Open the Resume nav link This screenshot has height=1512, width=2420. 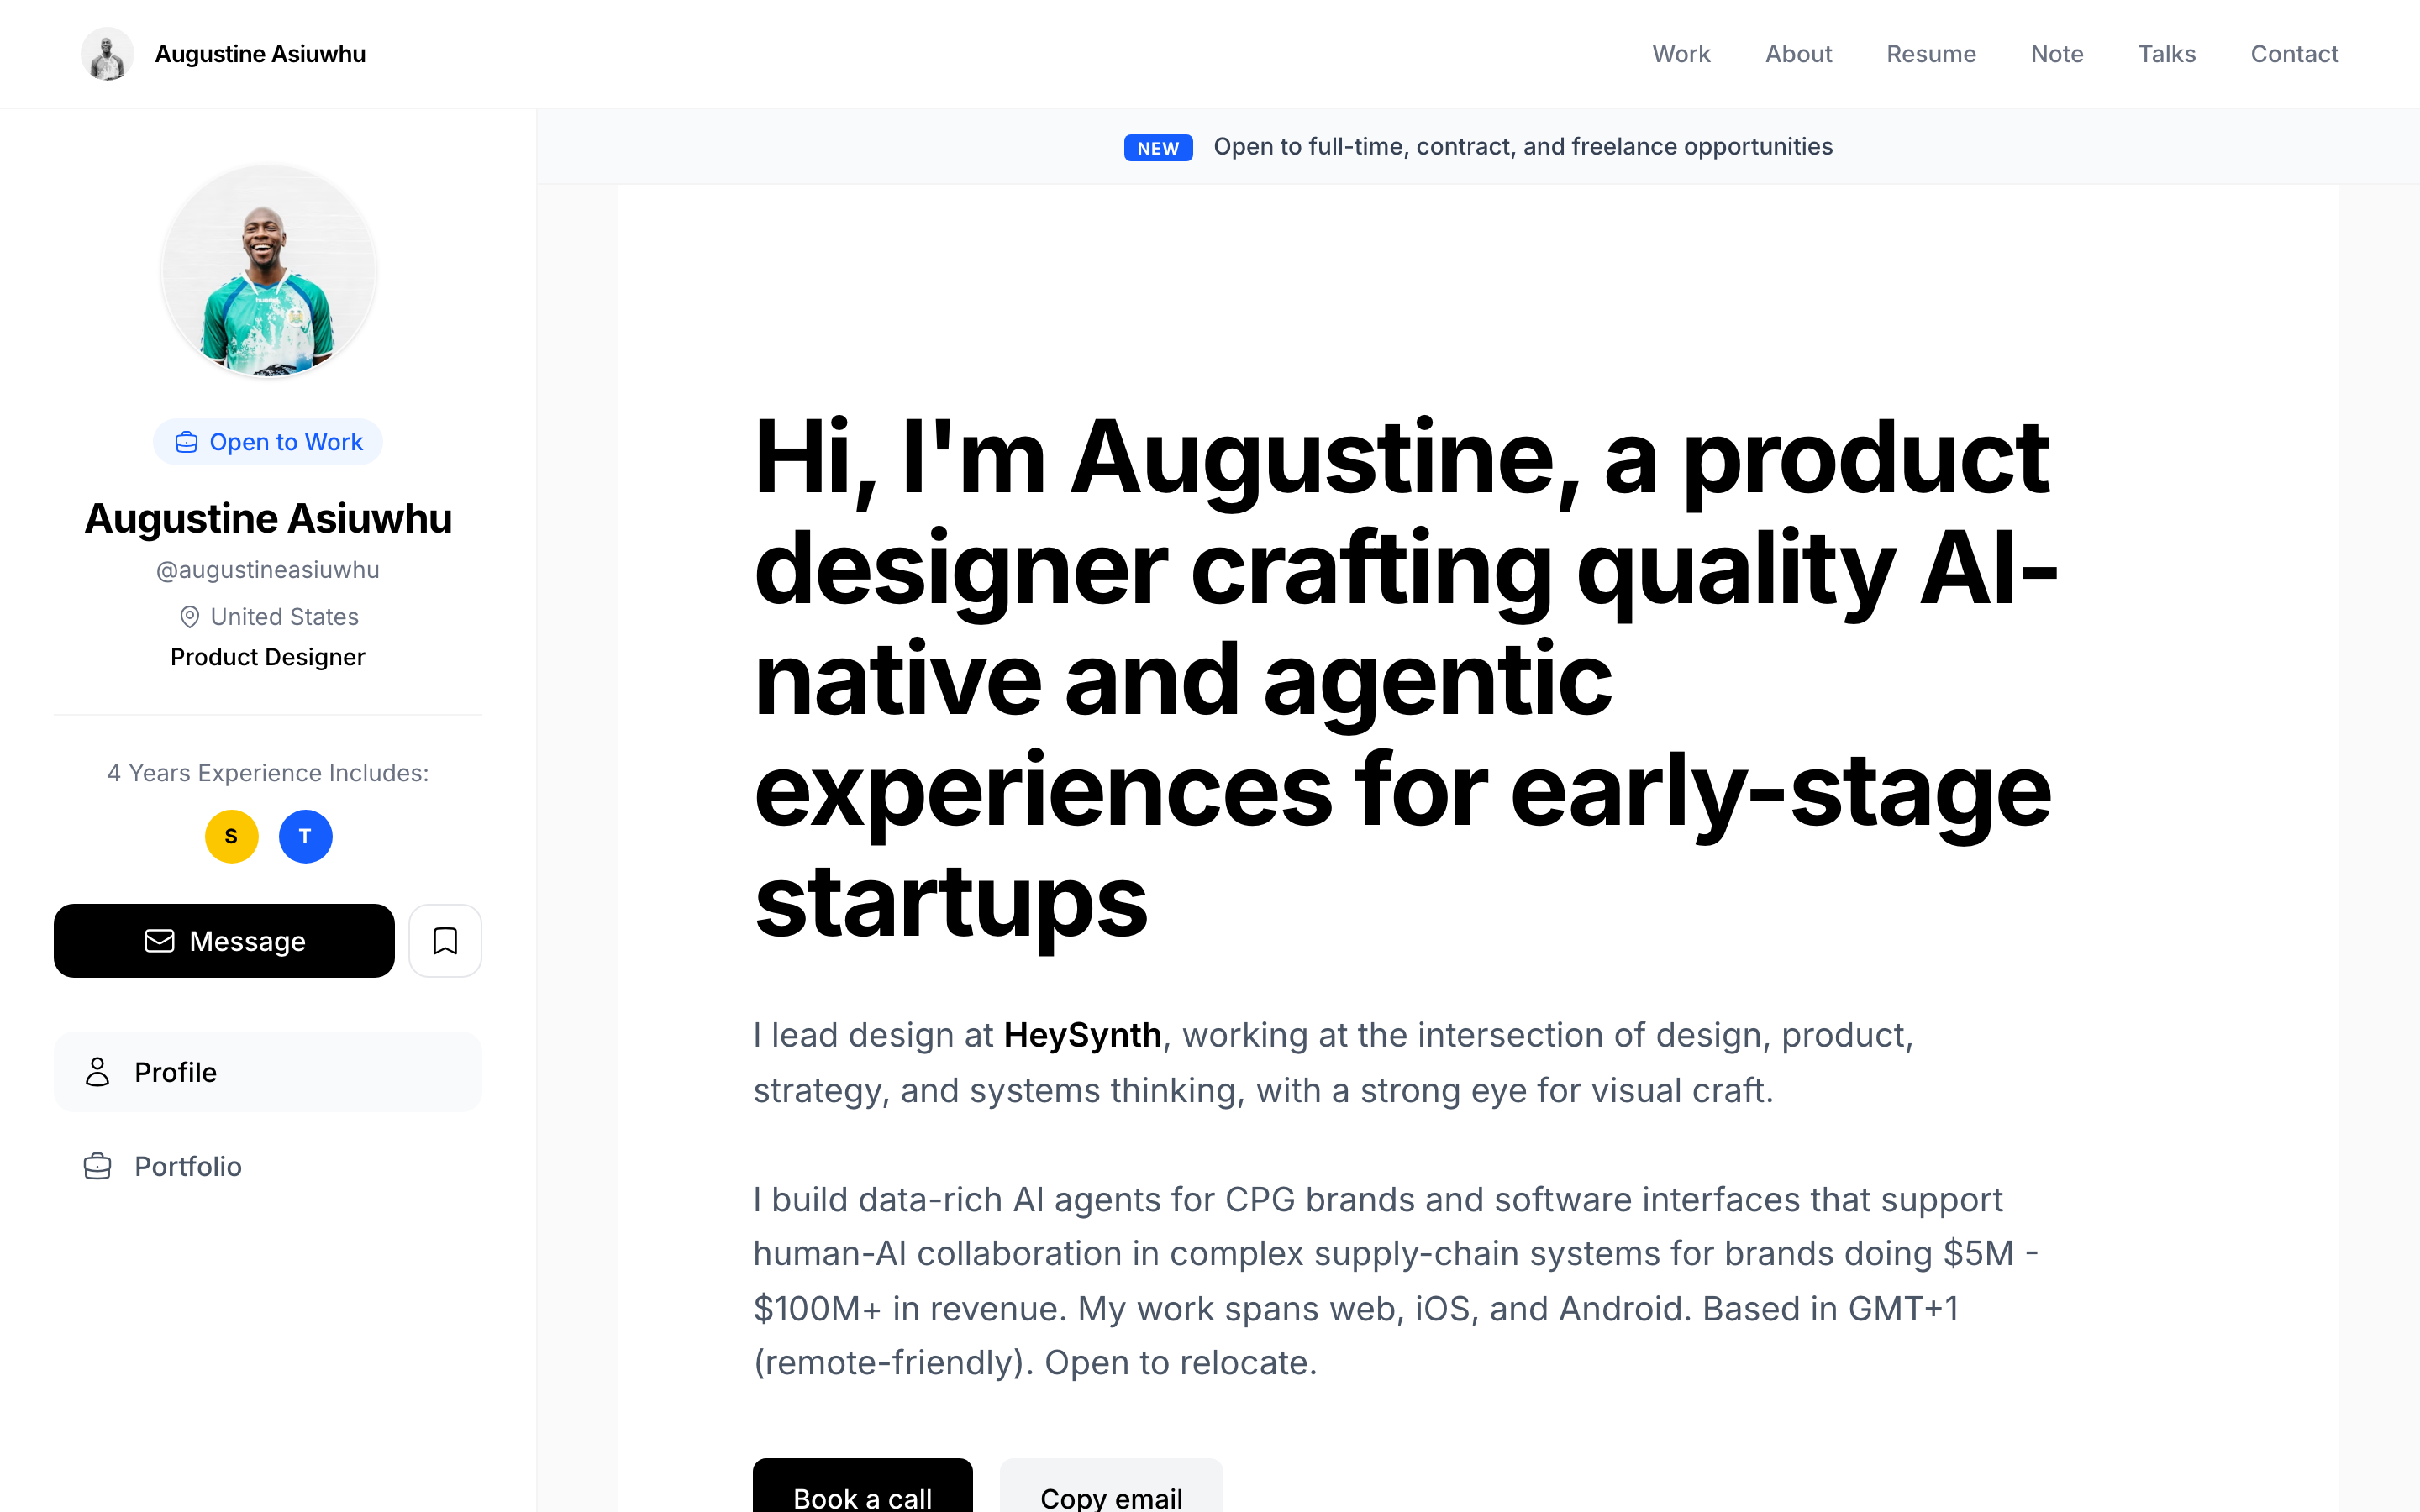[1931, 54]
